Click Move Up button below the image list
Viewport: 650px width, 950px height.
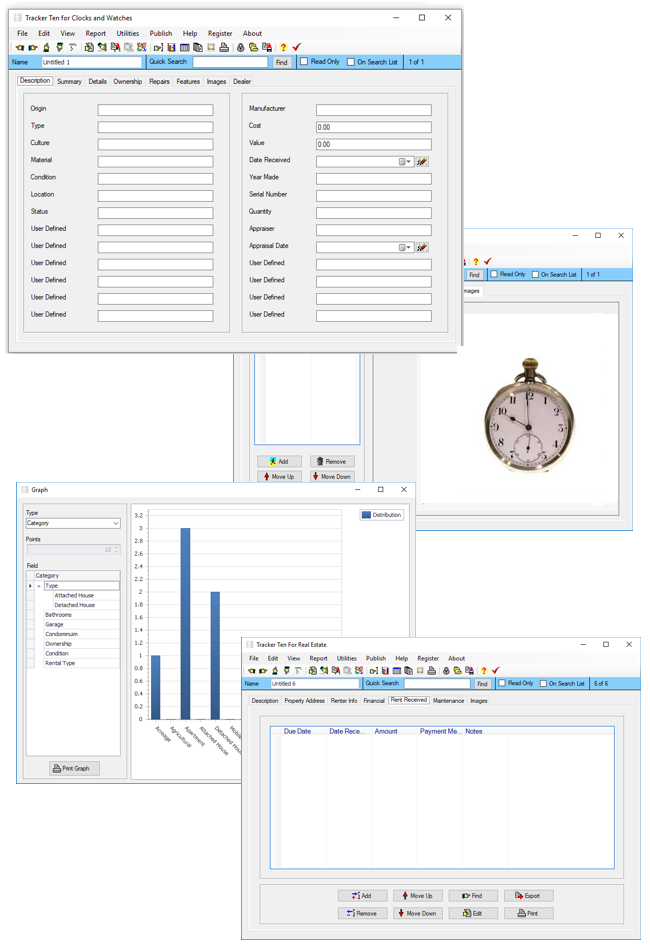tap(279, 477)
